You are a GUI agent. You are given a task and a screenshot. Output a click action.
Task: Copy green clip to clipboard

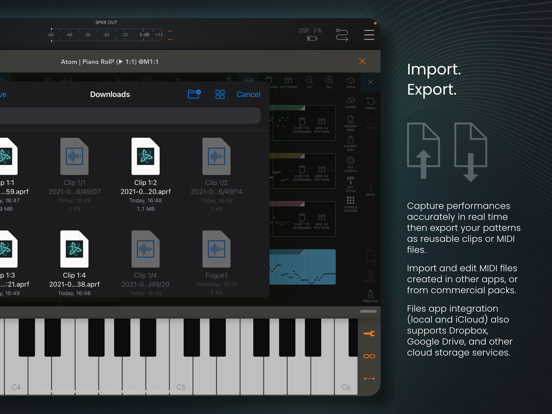click(x=302, y=125)
